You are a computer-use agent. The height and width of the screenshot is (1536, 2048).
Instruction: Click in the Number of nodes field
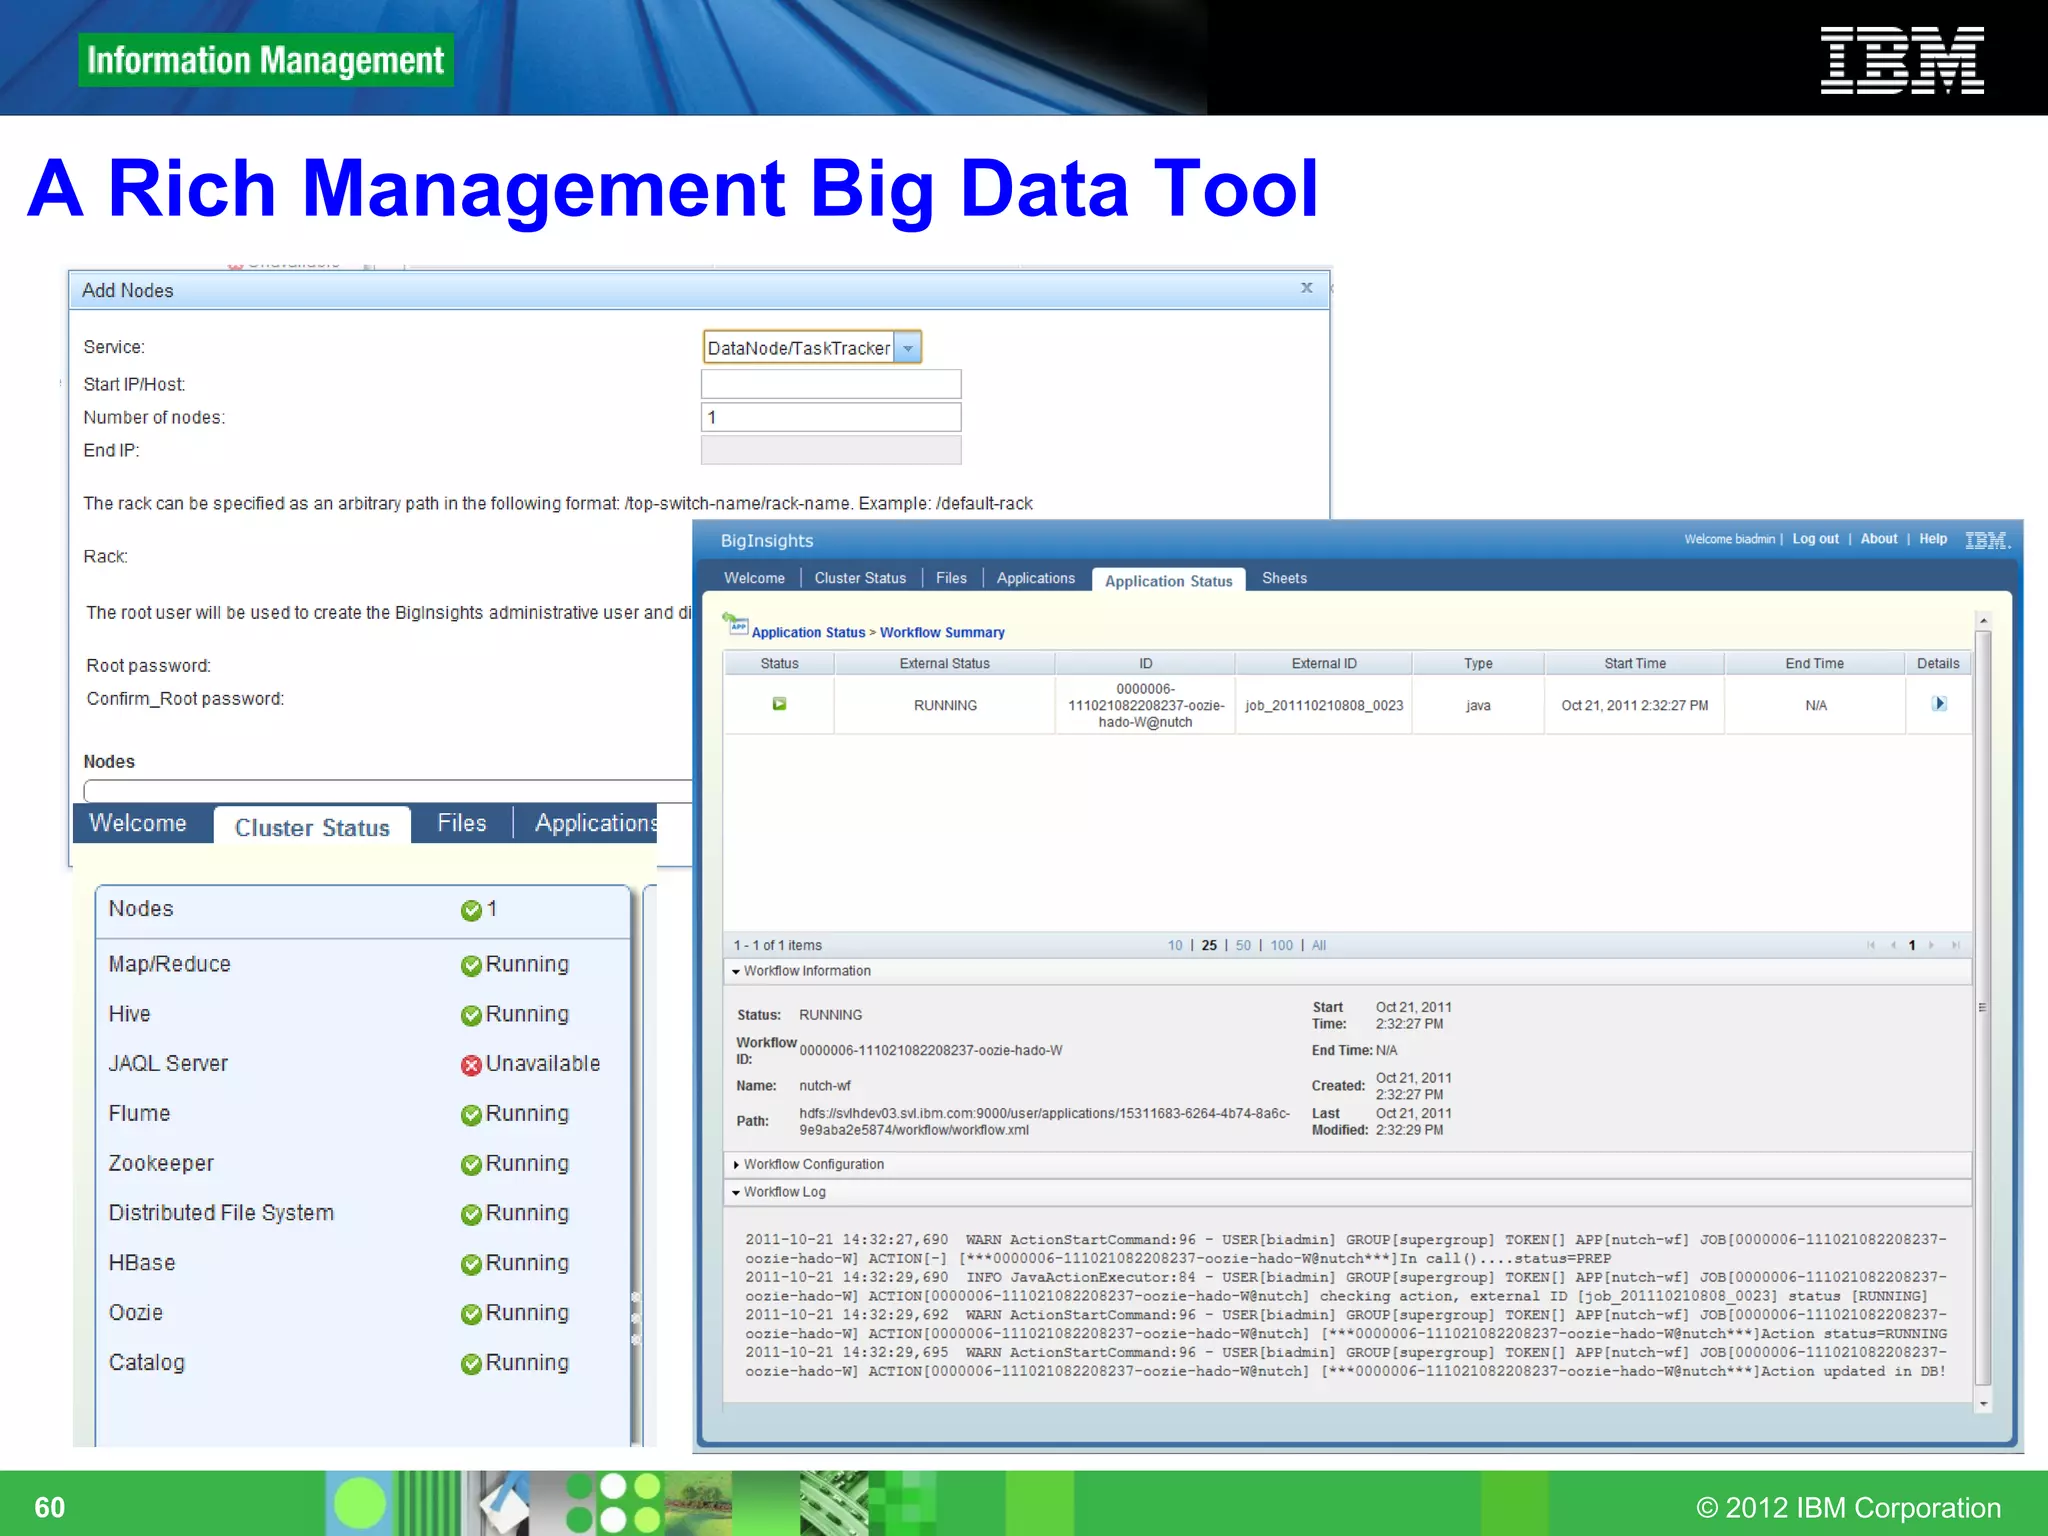(x=830, y=417)
